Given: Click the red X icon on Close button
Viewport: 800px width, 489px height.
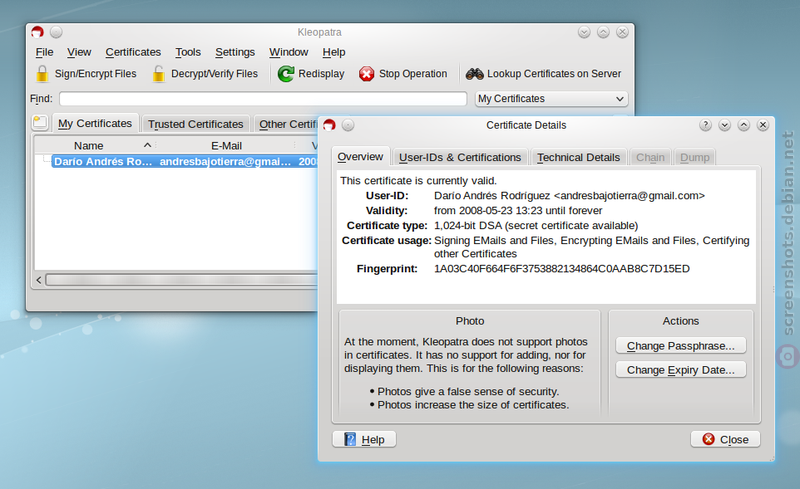Looking at the screenshot, I should click(709, 439).
